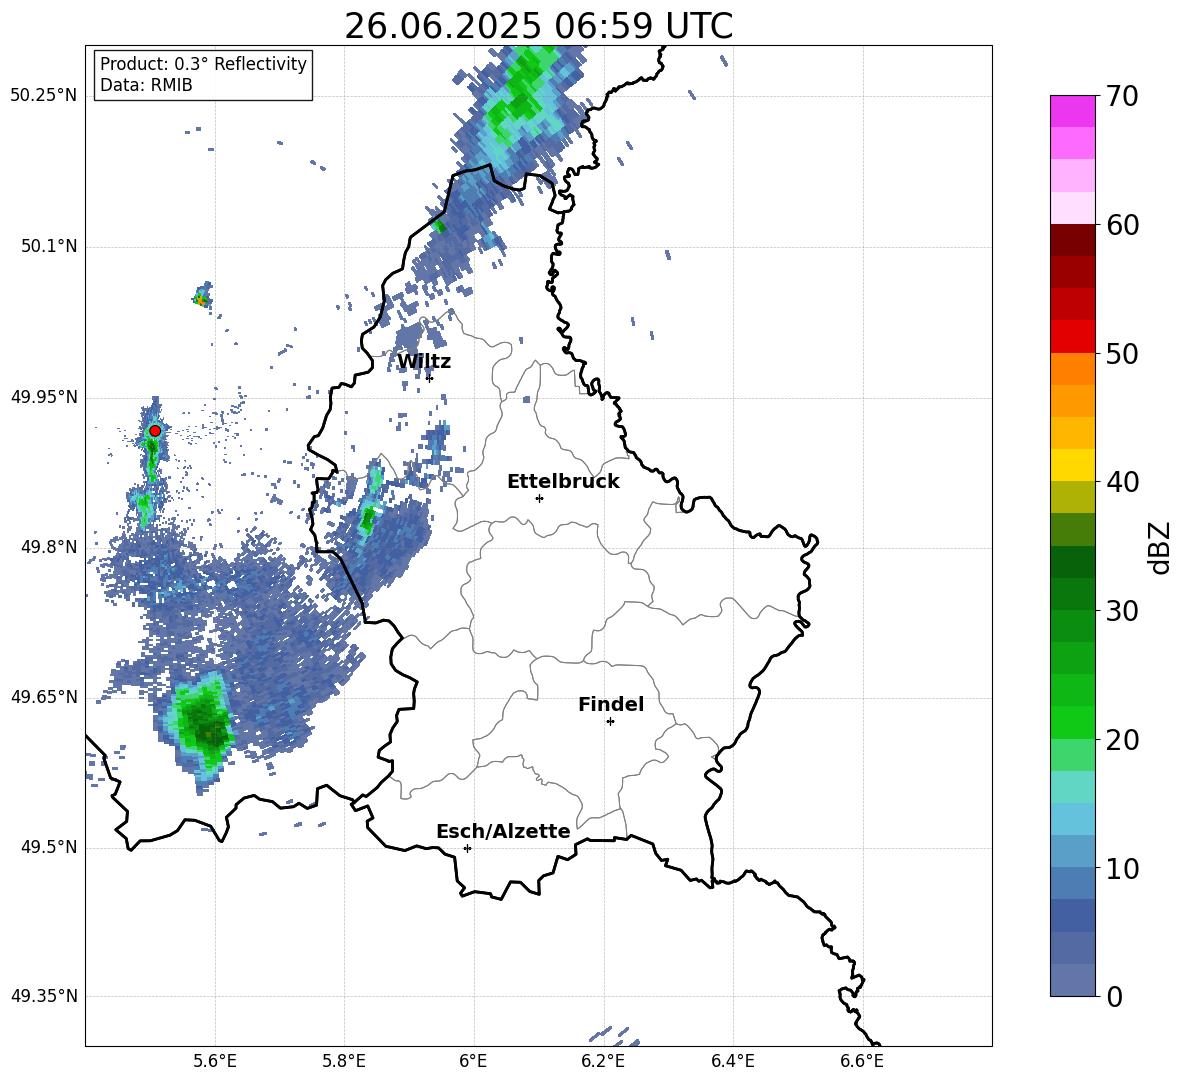Click the 49.95°N latitude label
The width and height of the screenshot is (1184, 1081).
44,397
